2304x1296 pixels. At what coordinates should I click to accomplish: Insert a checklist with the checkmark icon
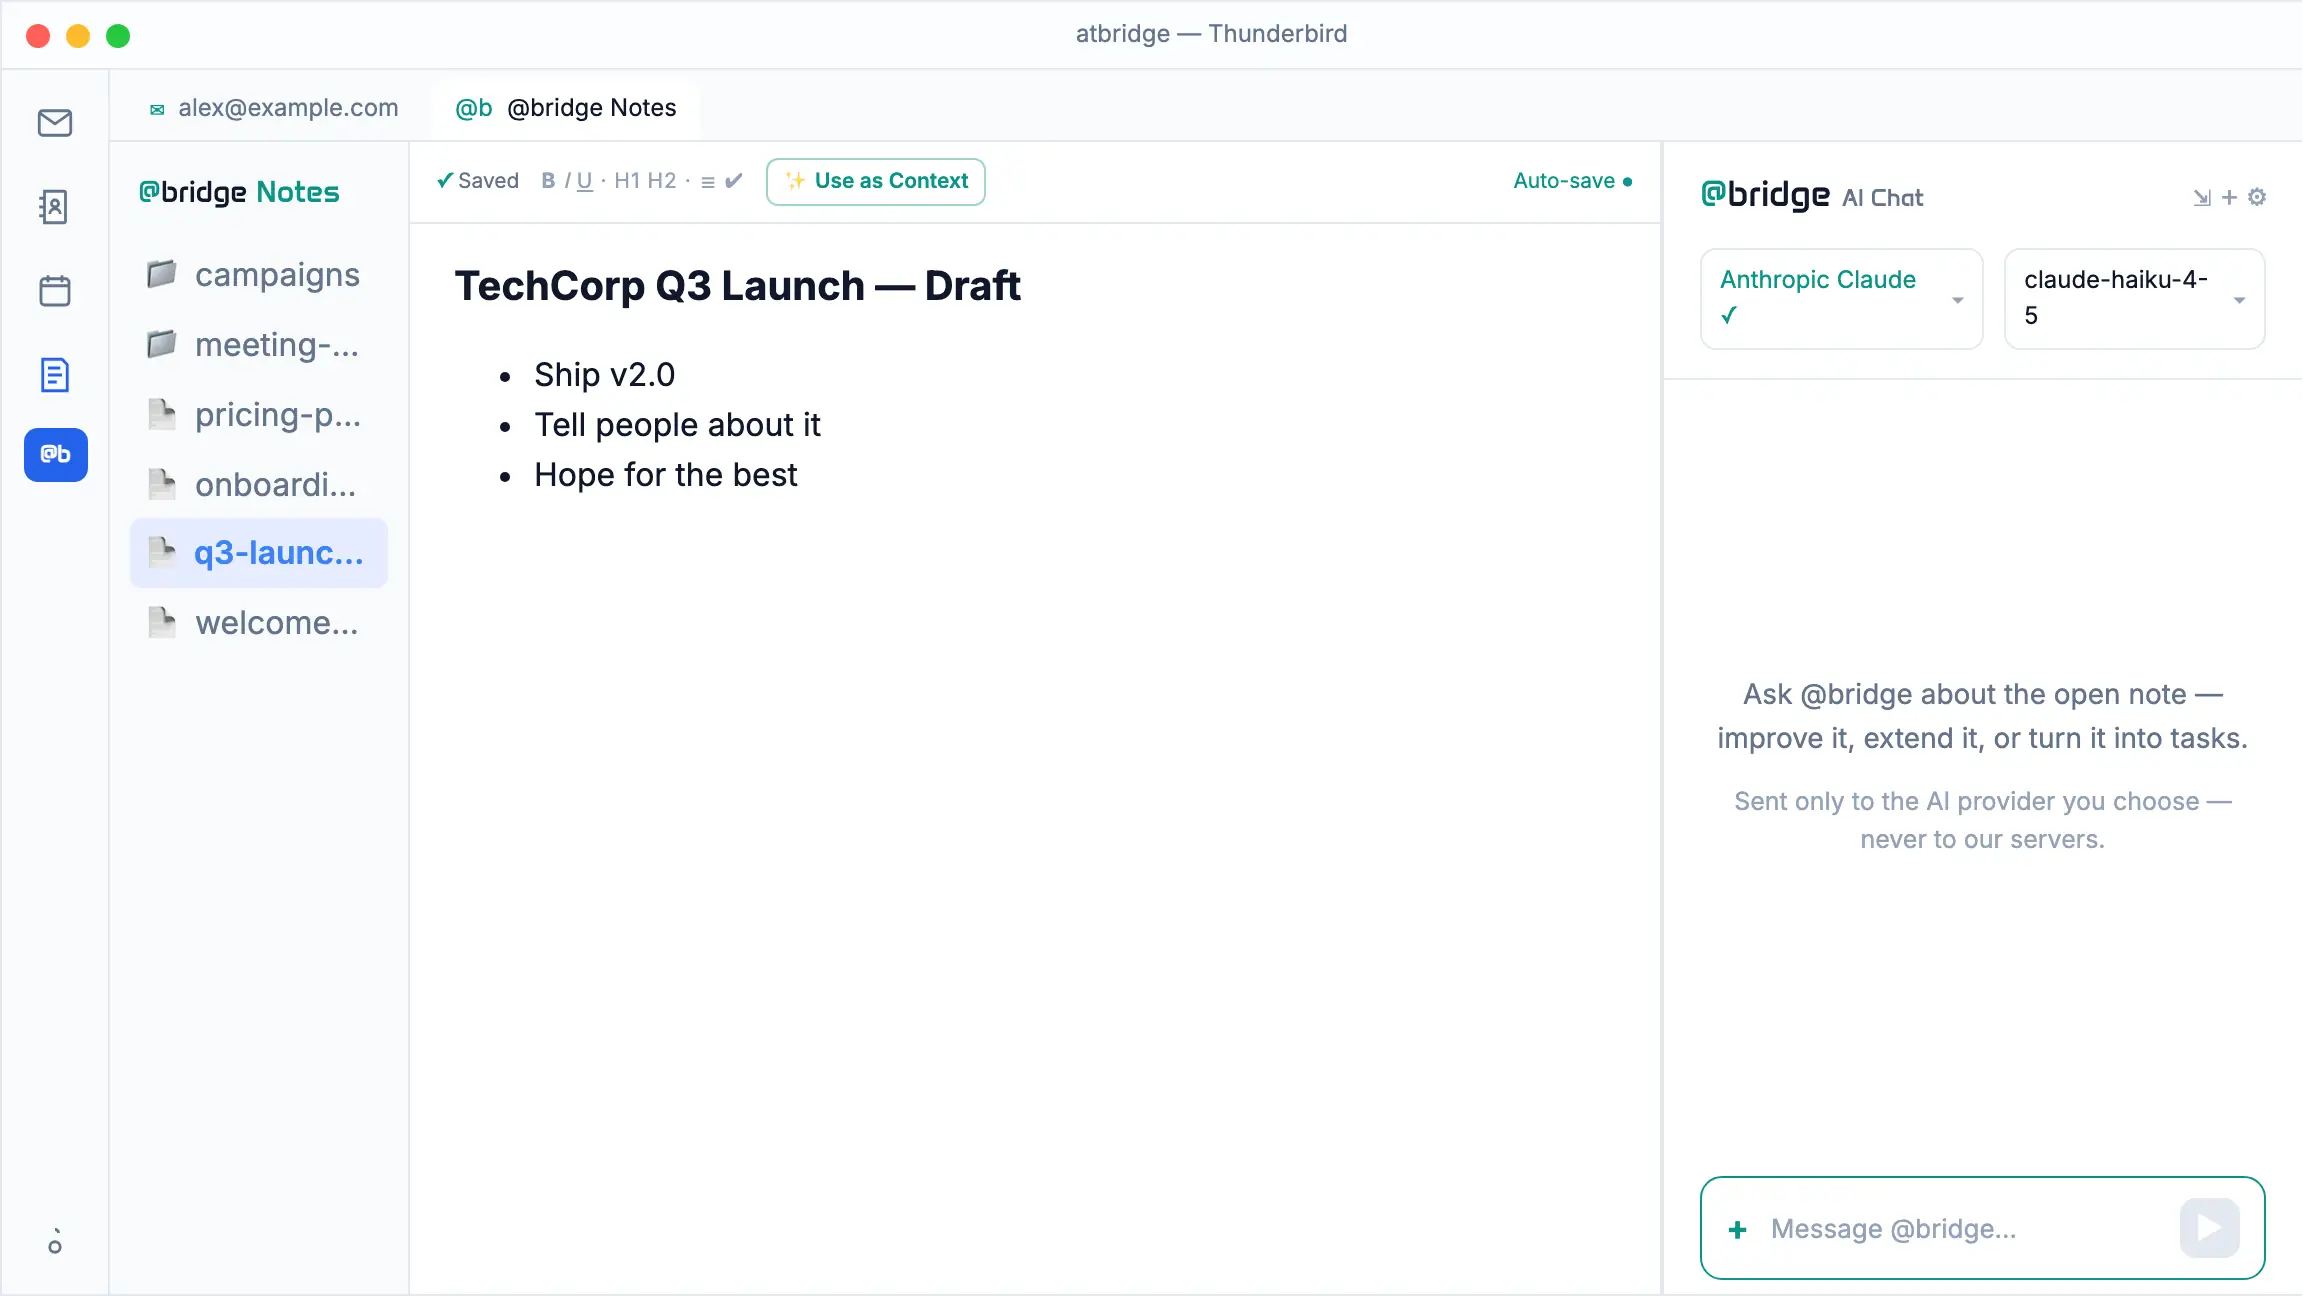point(734,181)
